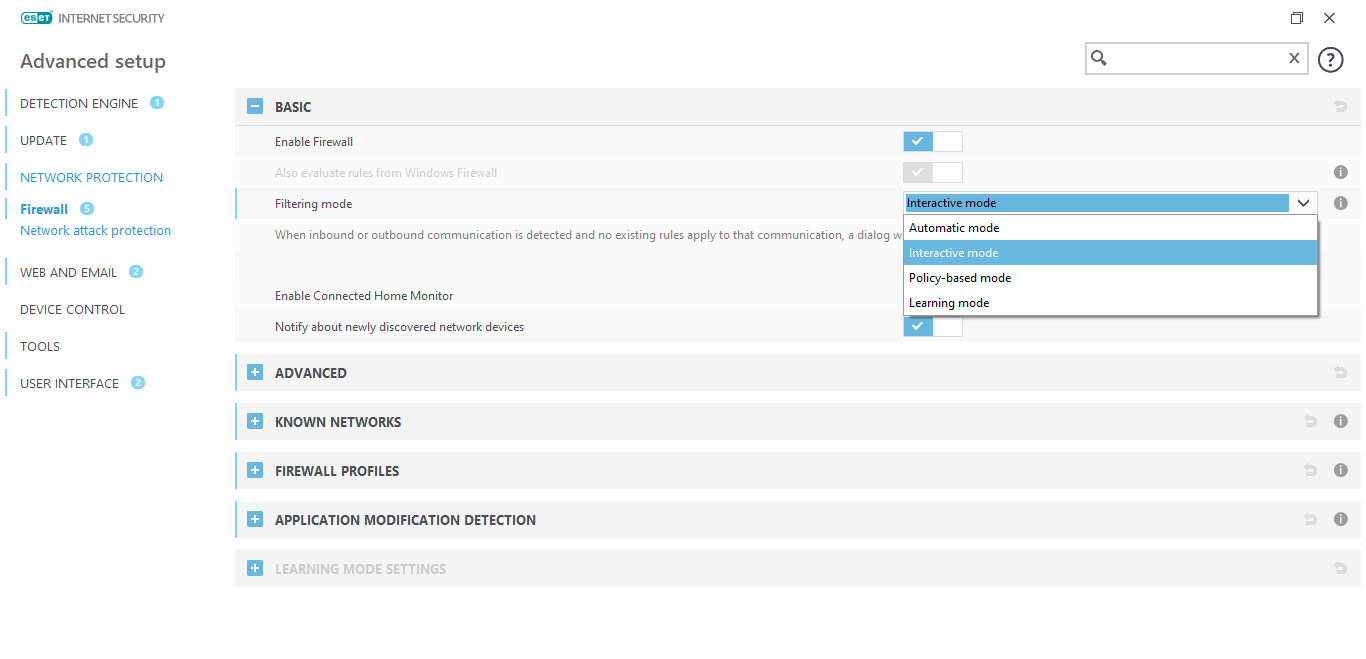Screen dimensions: 1366x659
Task: Click info icon for Known Networks
Action: [x=1341, y=422]
